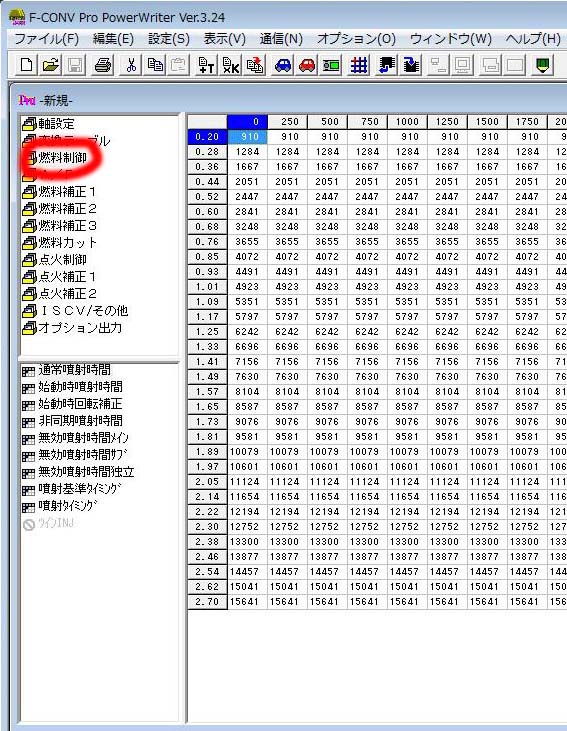Select the 1750 column header
The width and height of the screenshot is (567, 731).
527,122
